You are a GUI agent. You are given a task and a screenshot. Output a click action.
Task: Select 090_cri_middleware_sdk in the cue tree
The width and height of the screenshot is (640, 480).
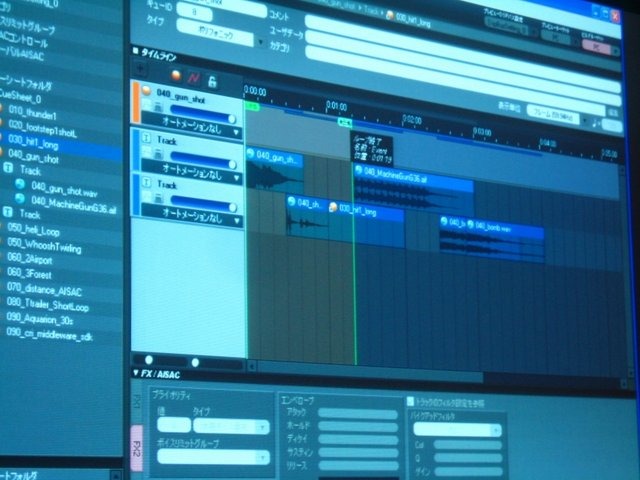coord(49,334)
